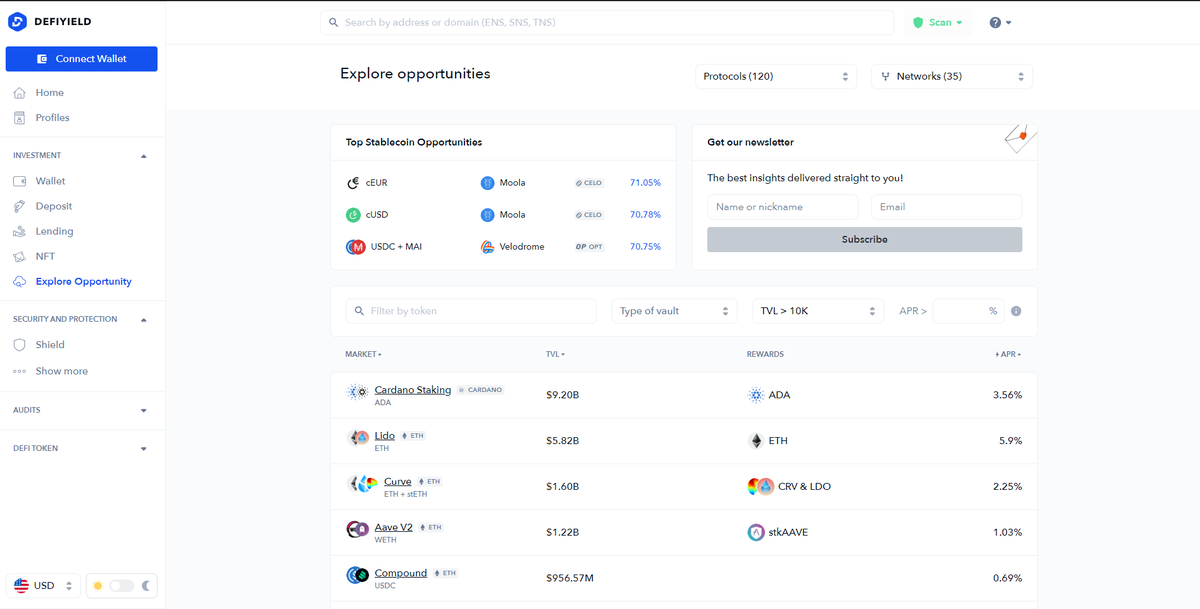Viewport: 1200px width, 609px height.
Task: Collapse the SECURITY AND PROTECTION section
Action: coord(143,320)
